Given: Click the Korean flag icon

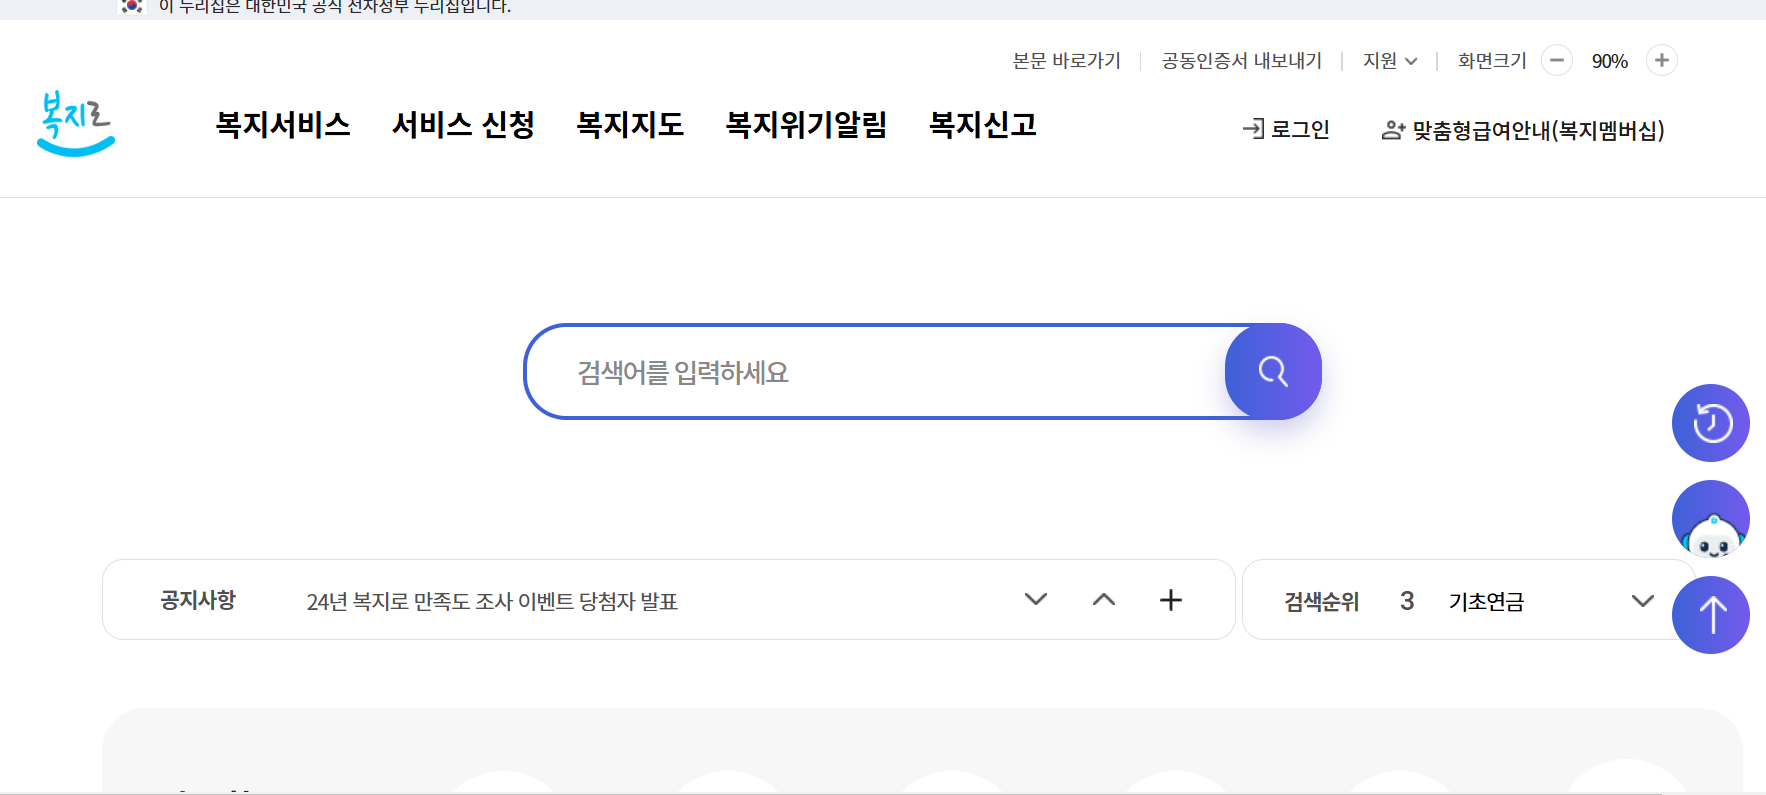Looking at the screenshot, I should pyautogui.click(x=132, y=6).
